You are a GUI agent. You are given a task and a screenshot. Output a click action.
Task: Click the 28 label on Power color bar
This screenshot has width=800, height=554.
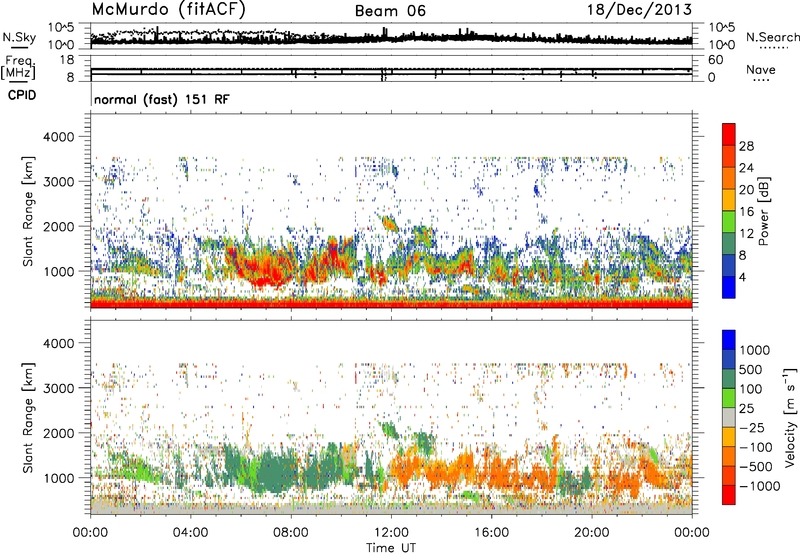(746, 146)
